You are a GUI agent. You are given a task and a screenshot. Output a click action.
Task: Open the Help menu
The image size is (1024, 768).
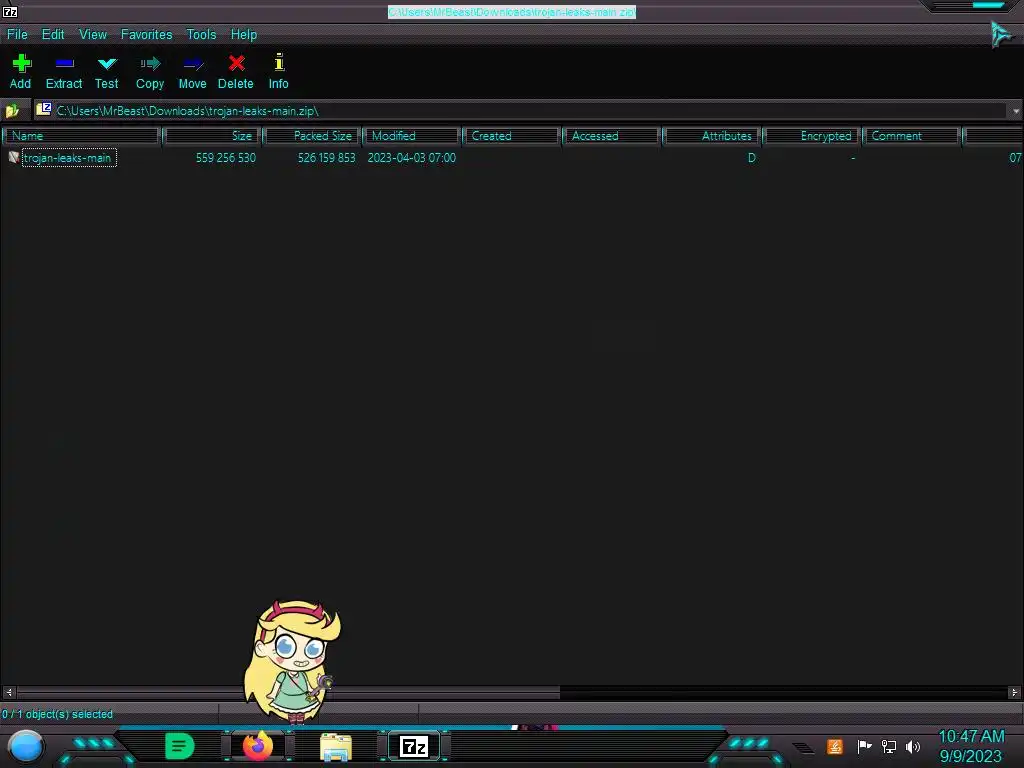click(x=244, y=35)
